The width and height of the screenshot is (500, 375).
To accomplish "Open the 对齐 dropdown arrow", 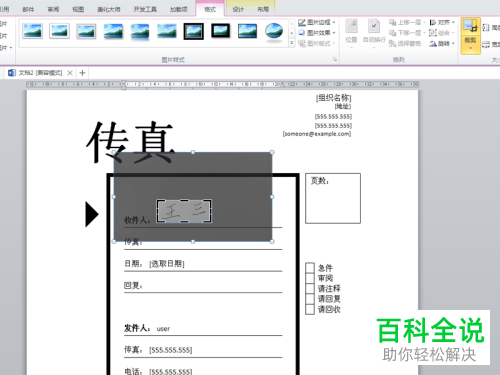I will click(453, 22).
